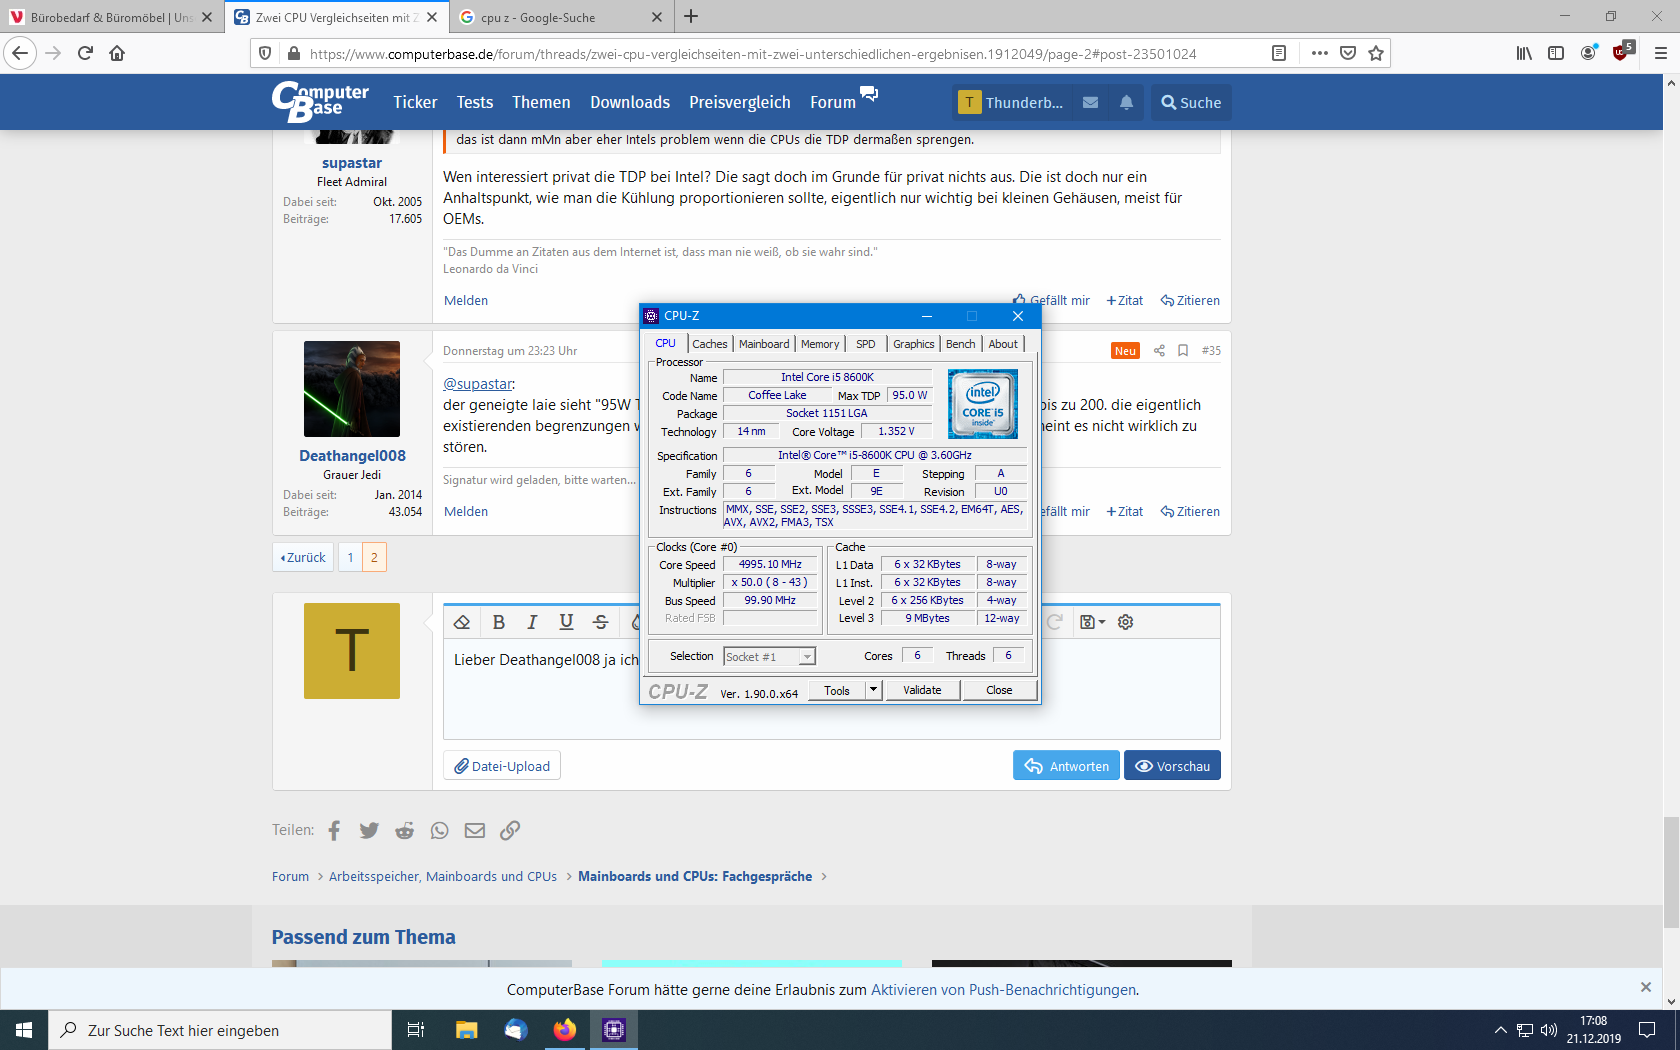Switch to the Bench tab in CPU-Z
1680x1050 pixels.
[x=960, y=344]
